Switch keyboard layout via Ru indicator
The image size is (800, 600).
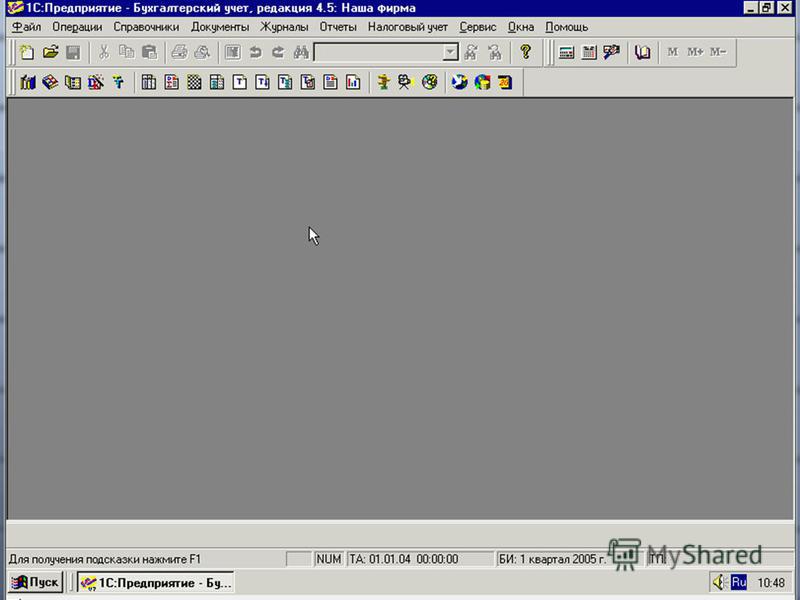pyautogui.click(x=738, y=582)
